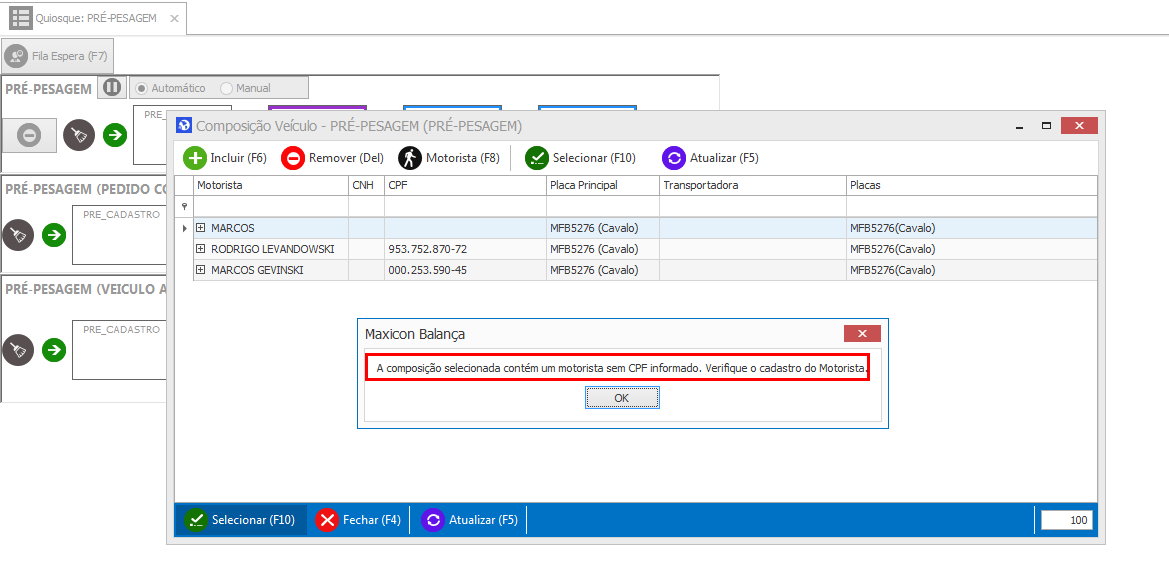Click the zoom value field showing 100

(x=1067, y=520)
